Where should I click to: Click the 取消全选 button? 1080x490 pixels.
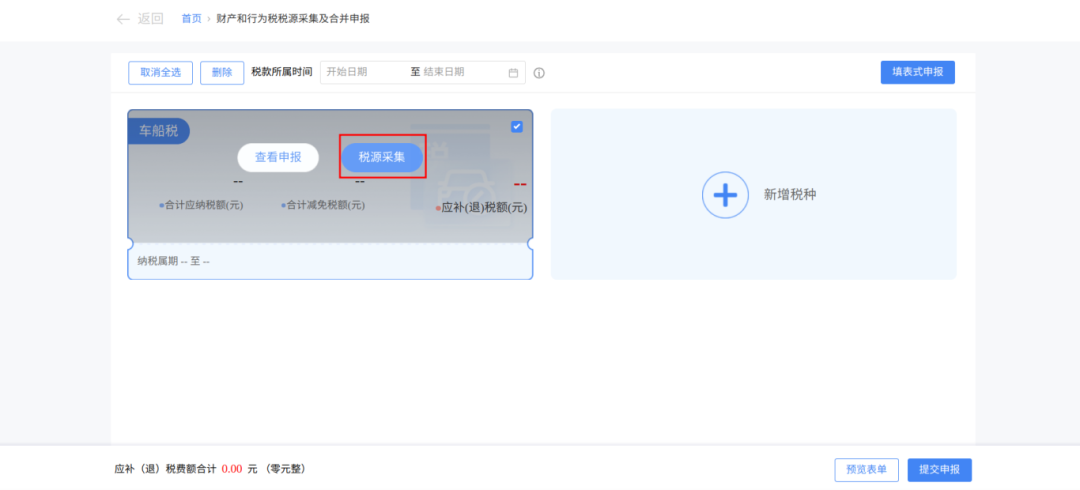[x=160, y=72]
